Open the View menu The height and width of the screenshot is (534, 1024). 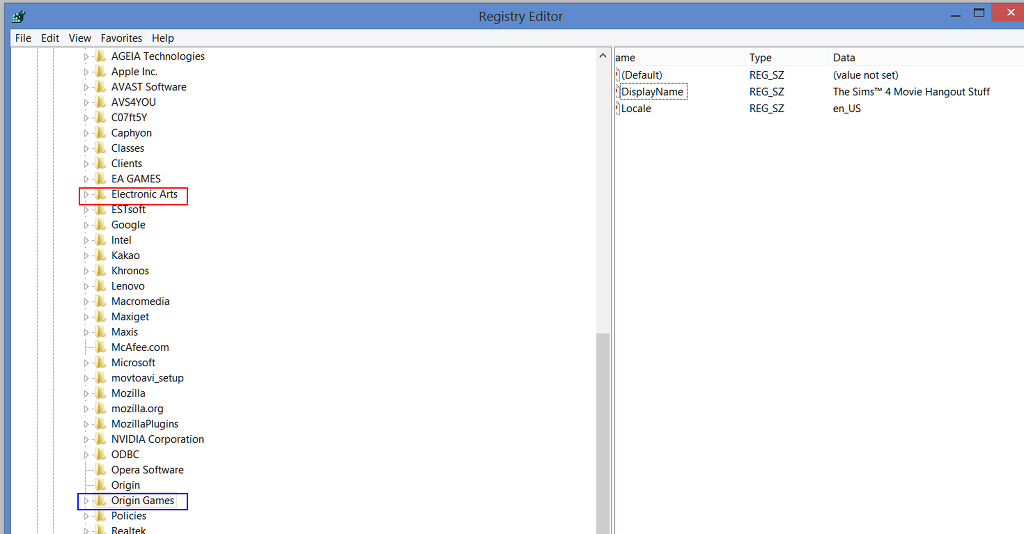pyautogui.click(x=80, y=38)
